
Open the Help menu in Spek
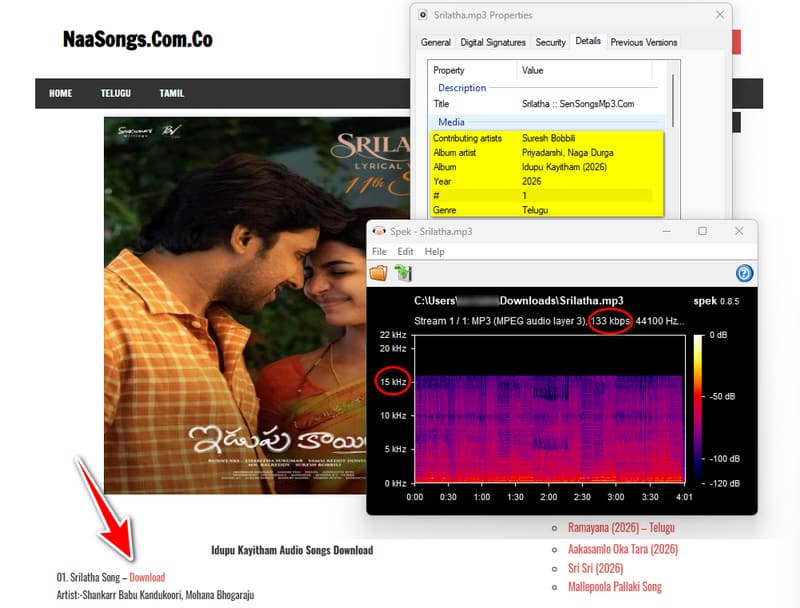434,251
